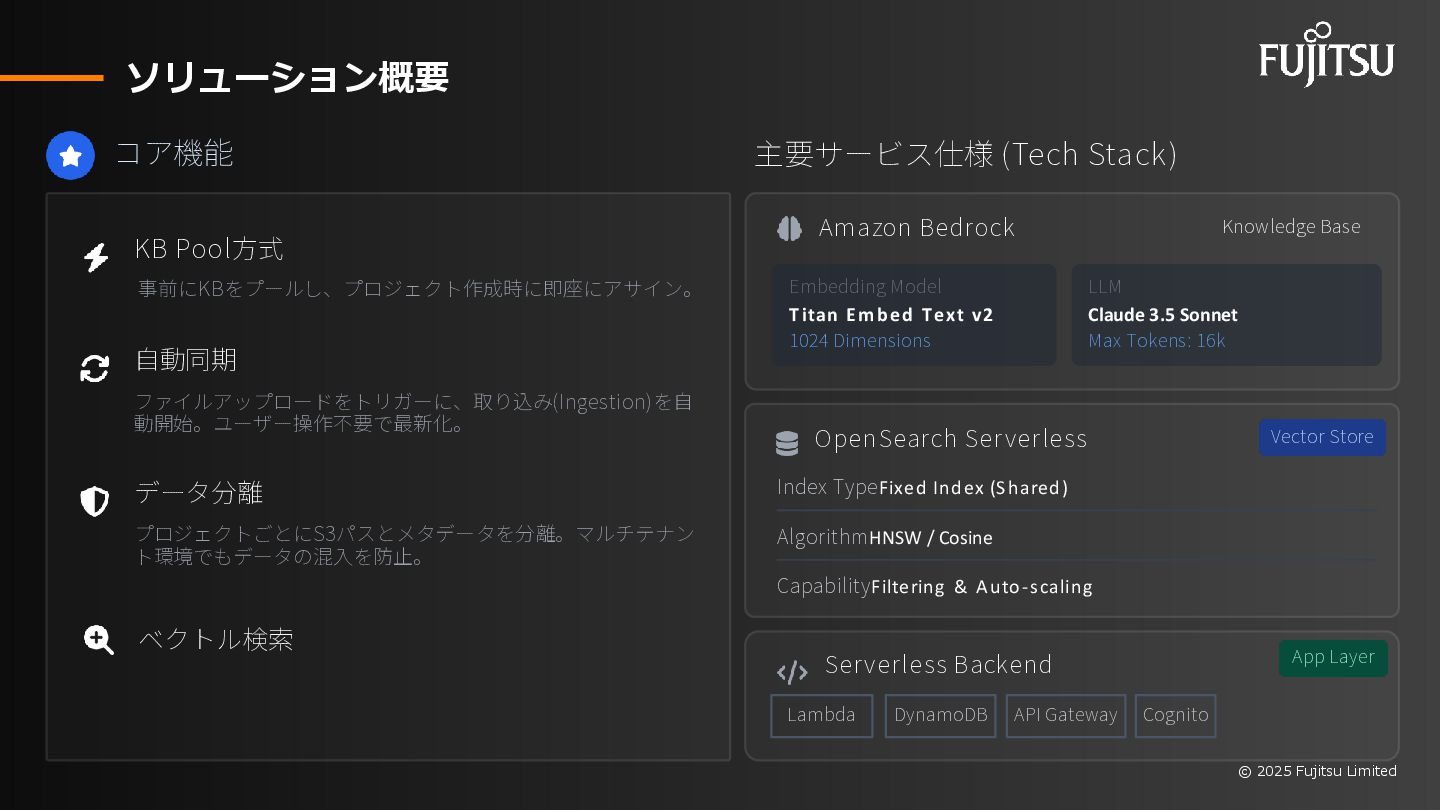Click the Titan Embed Text v2 card
The image size is (1440, 810).
(x=914, y=314)
